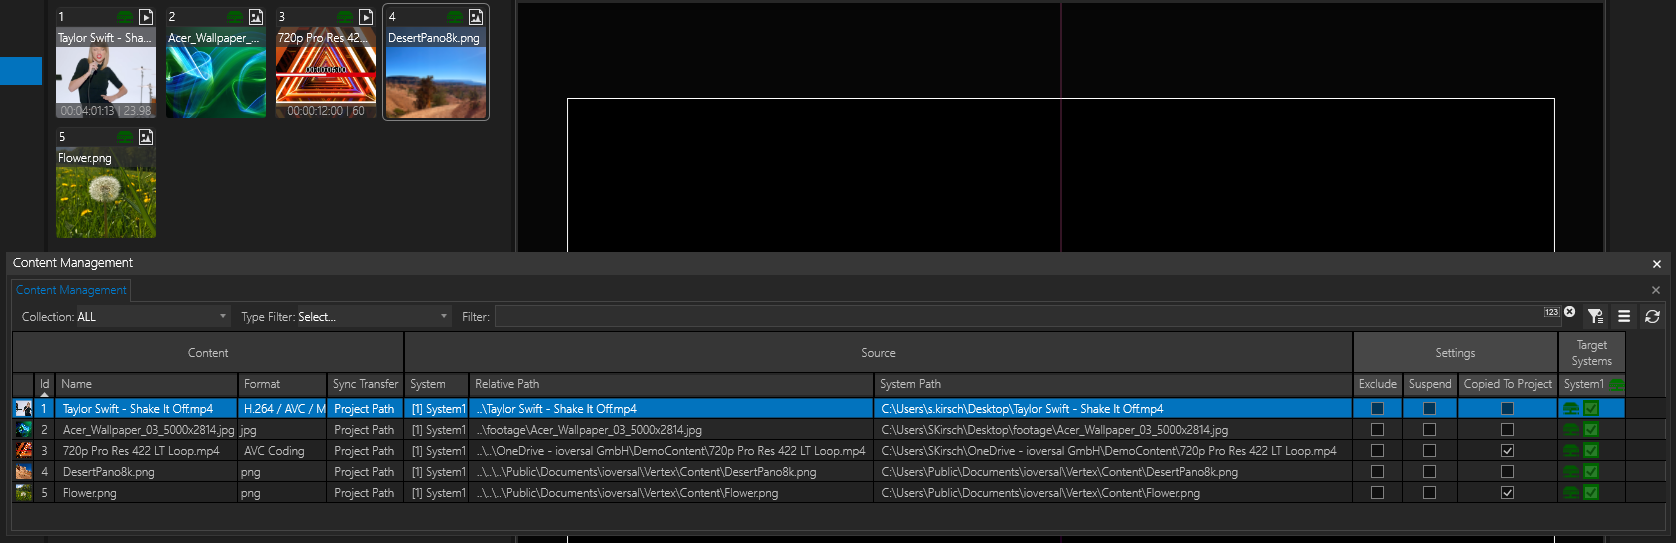
Task: Click the filter options funnel icon
Action: tap(1595, 316)
